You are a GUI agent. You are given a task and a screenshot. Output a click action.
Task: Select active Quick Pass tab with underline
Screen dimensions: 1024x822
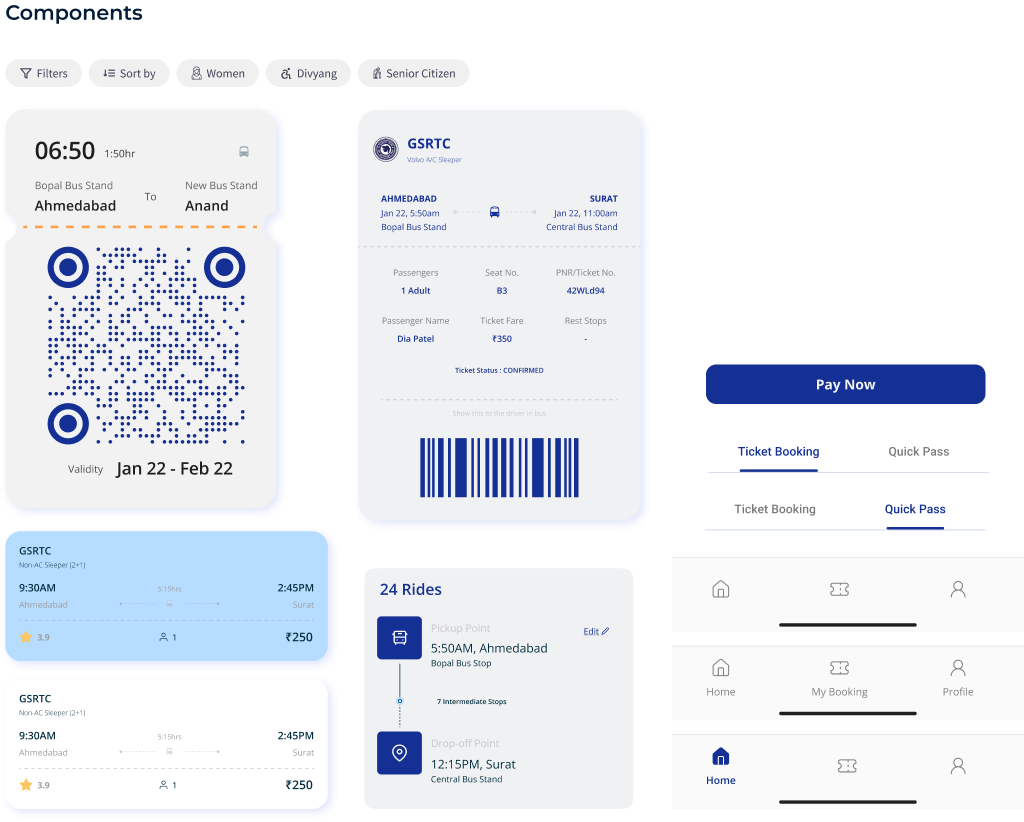915,510
